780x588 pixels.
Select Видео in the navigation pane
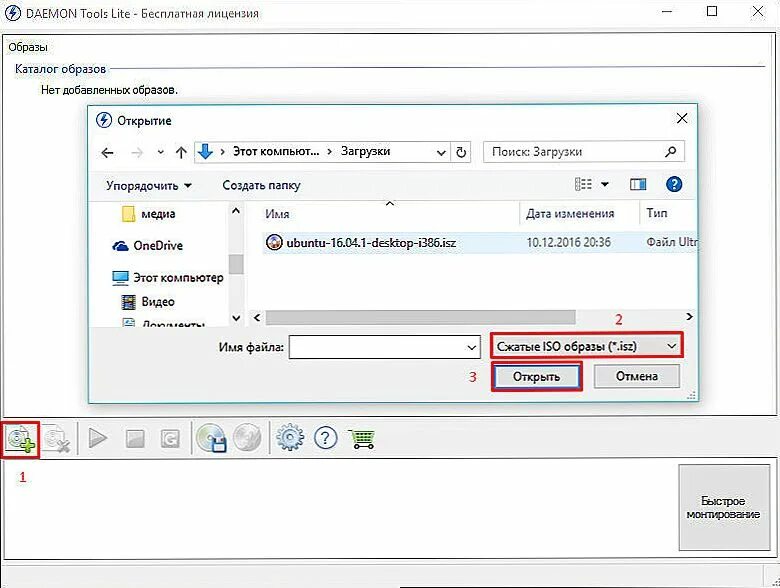coord(148,301)
